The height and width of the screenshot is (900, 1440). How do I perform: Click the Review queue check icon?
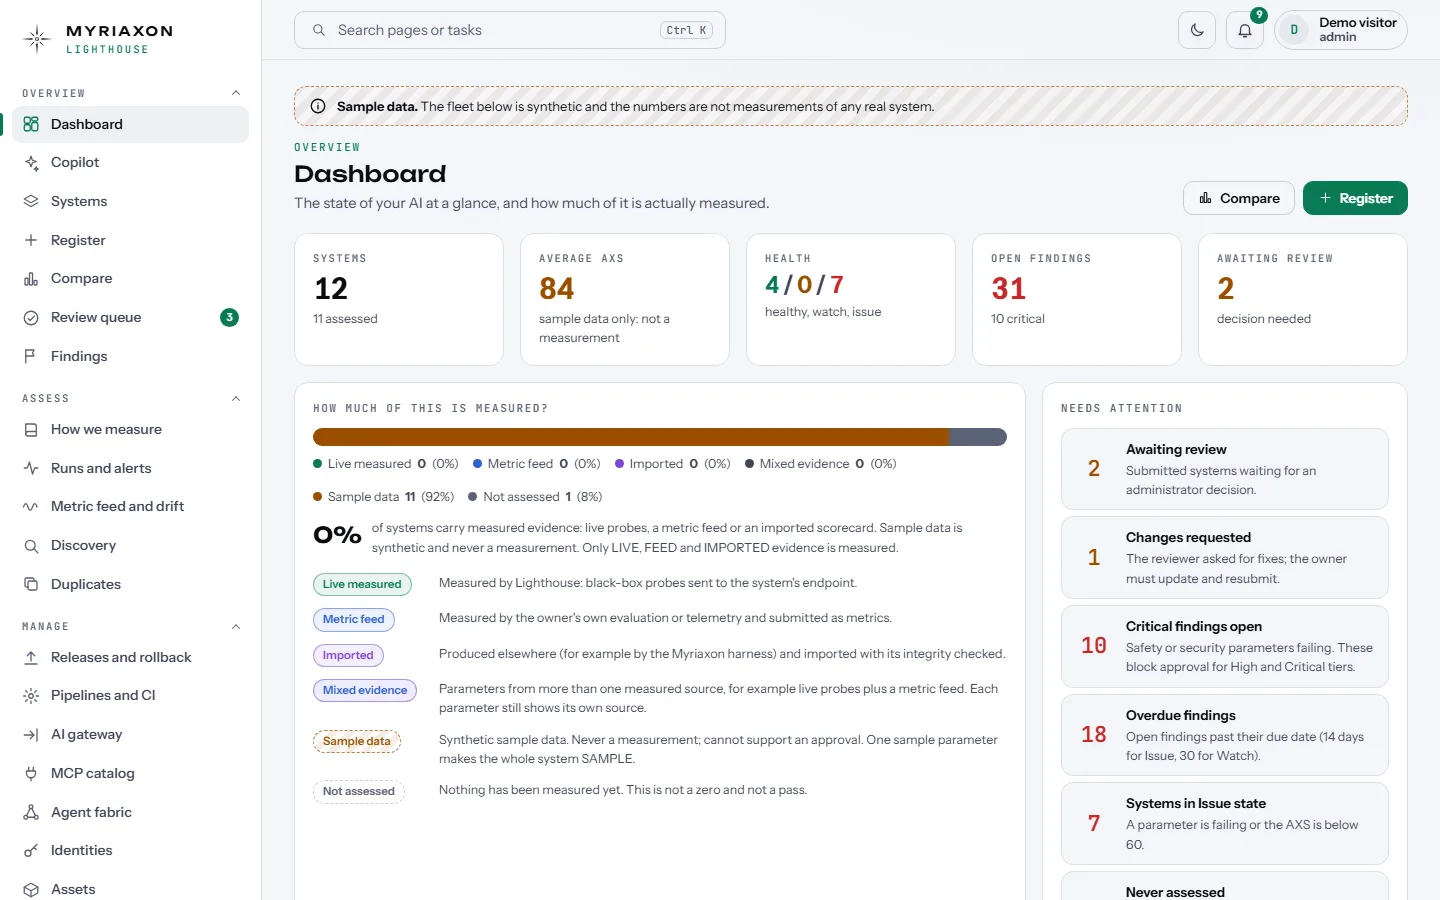pos(31,318)
